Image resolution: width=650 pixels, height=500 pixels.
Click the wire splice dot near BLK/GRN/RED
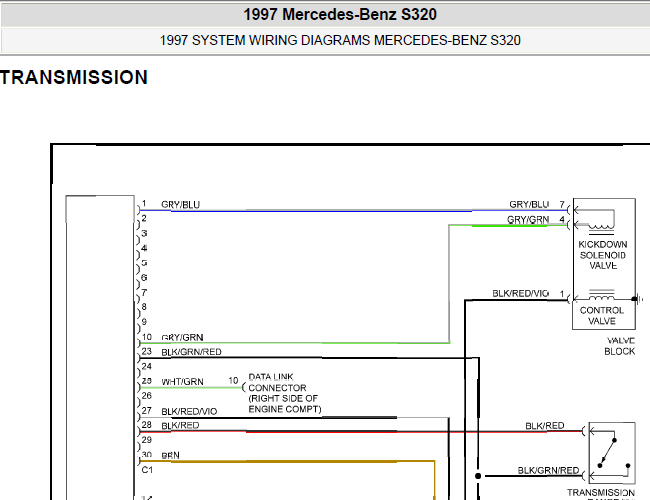point(478,476)
